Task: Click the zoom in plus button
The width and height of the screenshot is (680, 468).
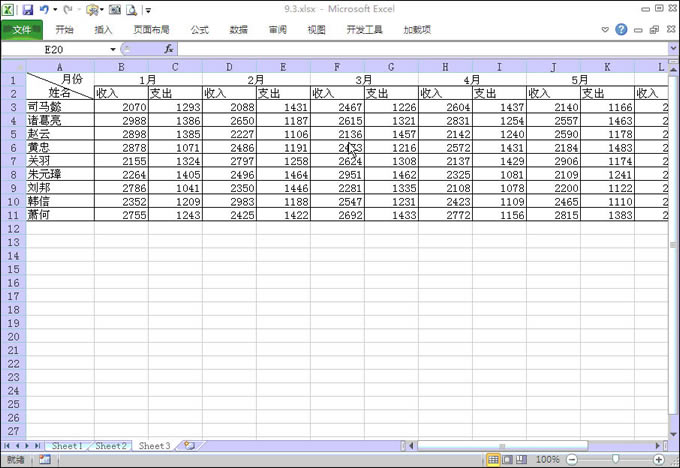Action: click(x=658, y=459)
